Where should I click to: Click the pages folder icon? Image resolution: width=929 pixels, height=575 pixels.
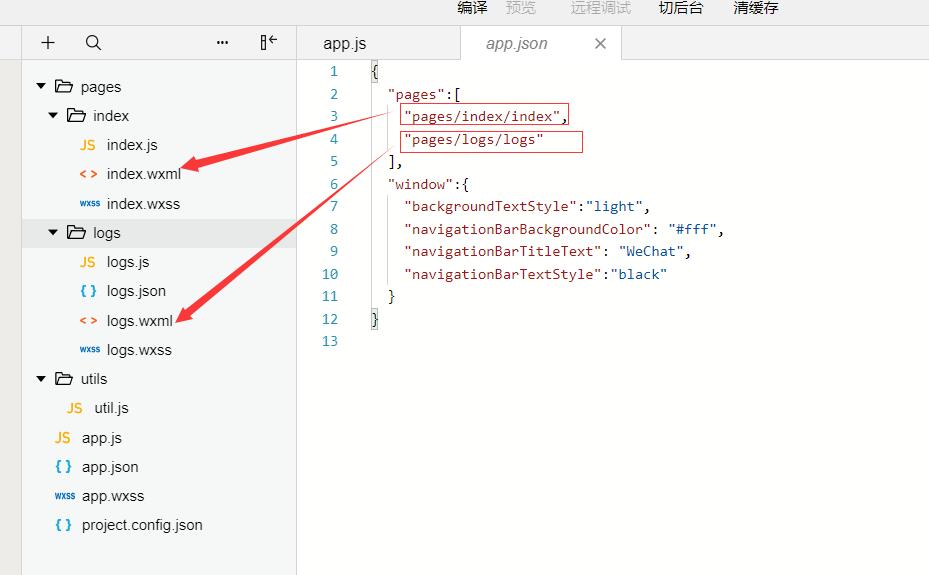[63, 86]
